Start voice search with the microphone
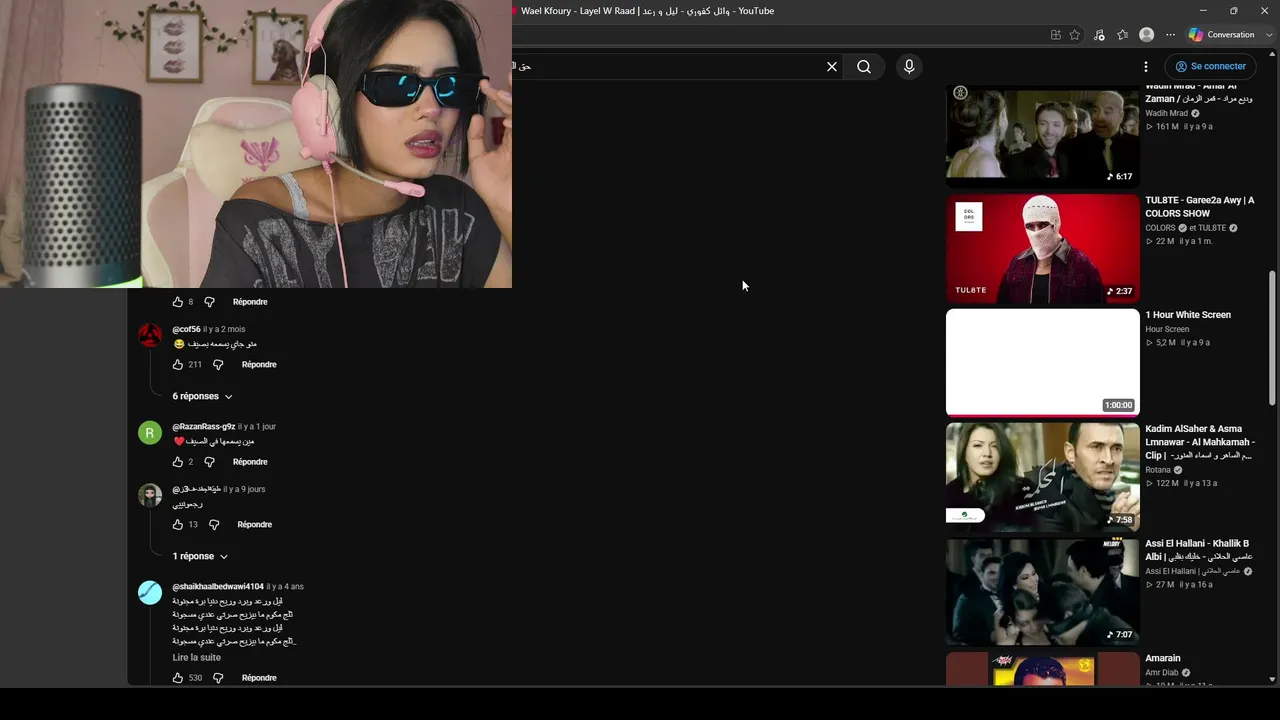 909,67
